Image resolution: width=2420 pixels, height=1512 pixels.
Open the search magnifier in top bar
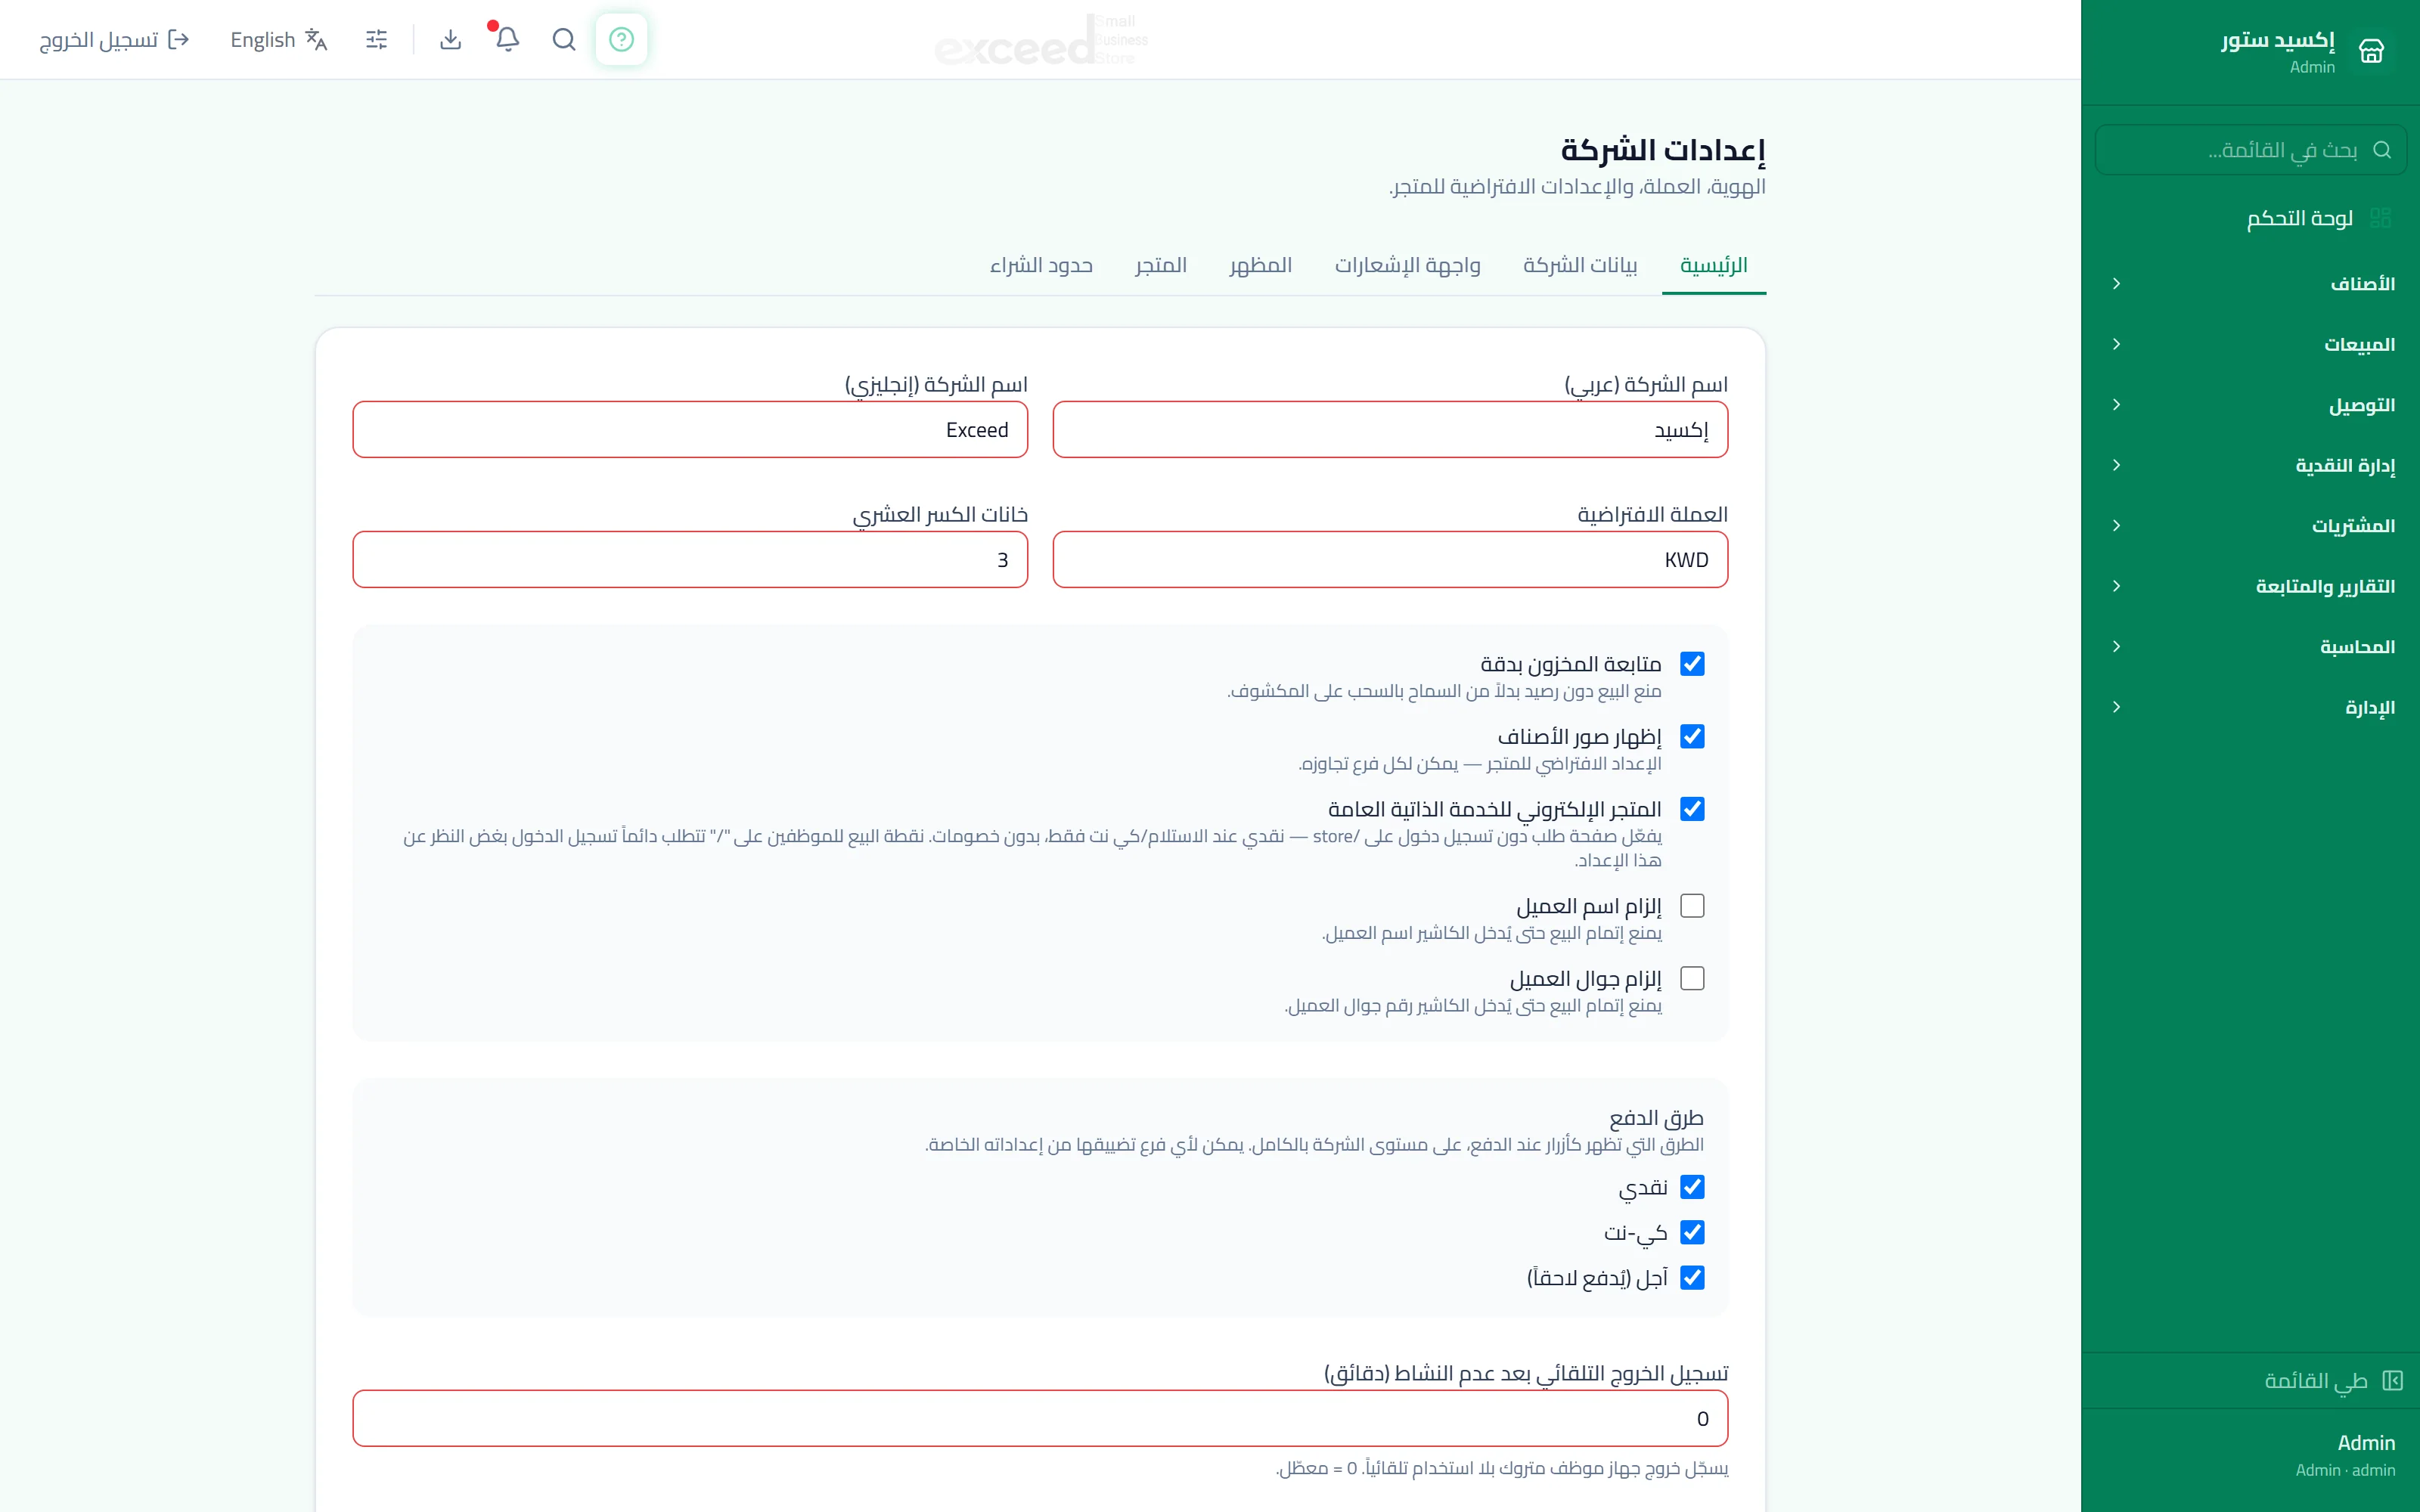tap(564, 39)
